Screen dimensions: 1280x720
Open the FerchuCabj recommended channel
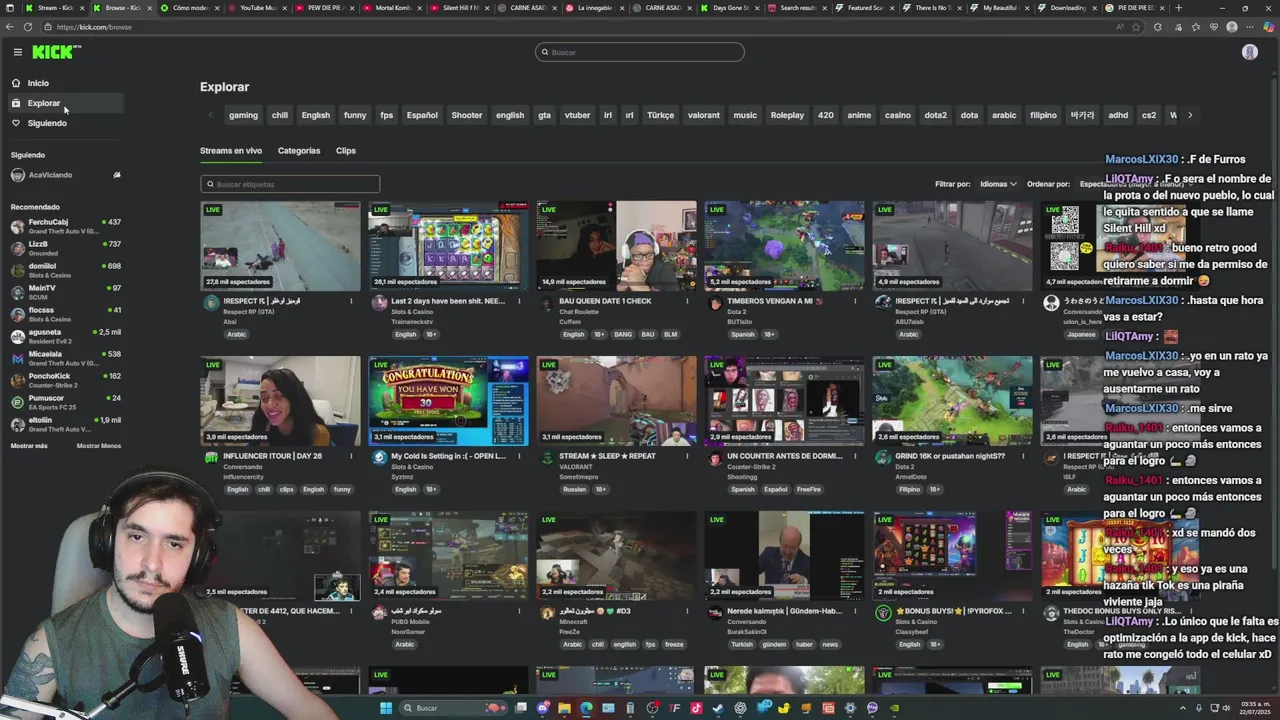point(66,226)
